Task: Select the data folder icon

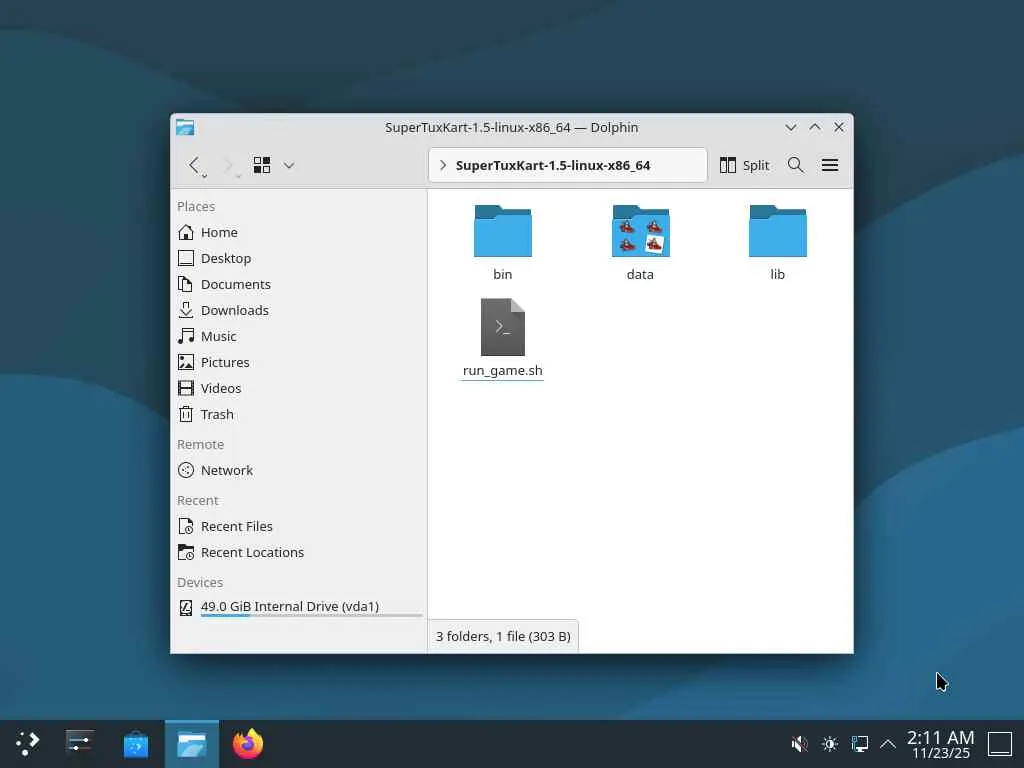Action: [641, 231]
